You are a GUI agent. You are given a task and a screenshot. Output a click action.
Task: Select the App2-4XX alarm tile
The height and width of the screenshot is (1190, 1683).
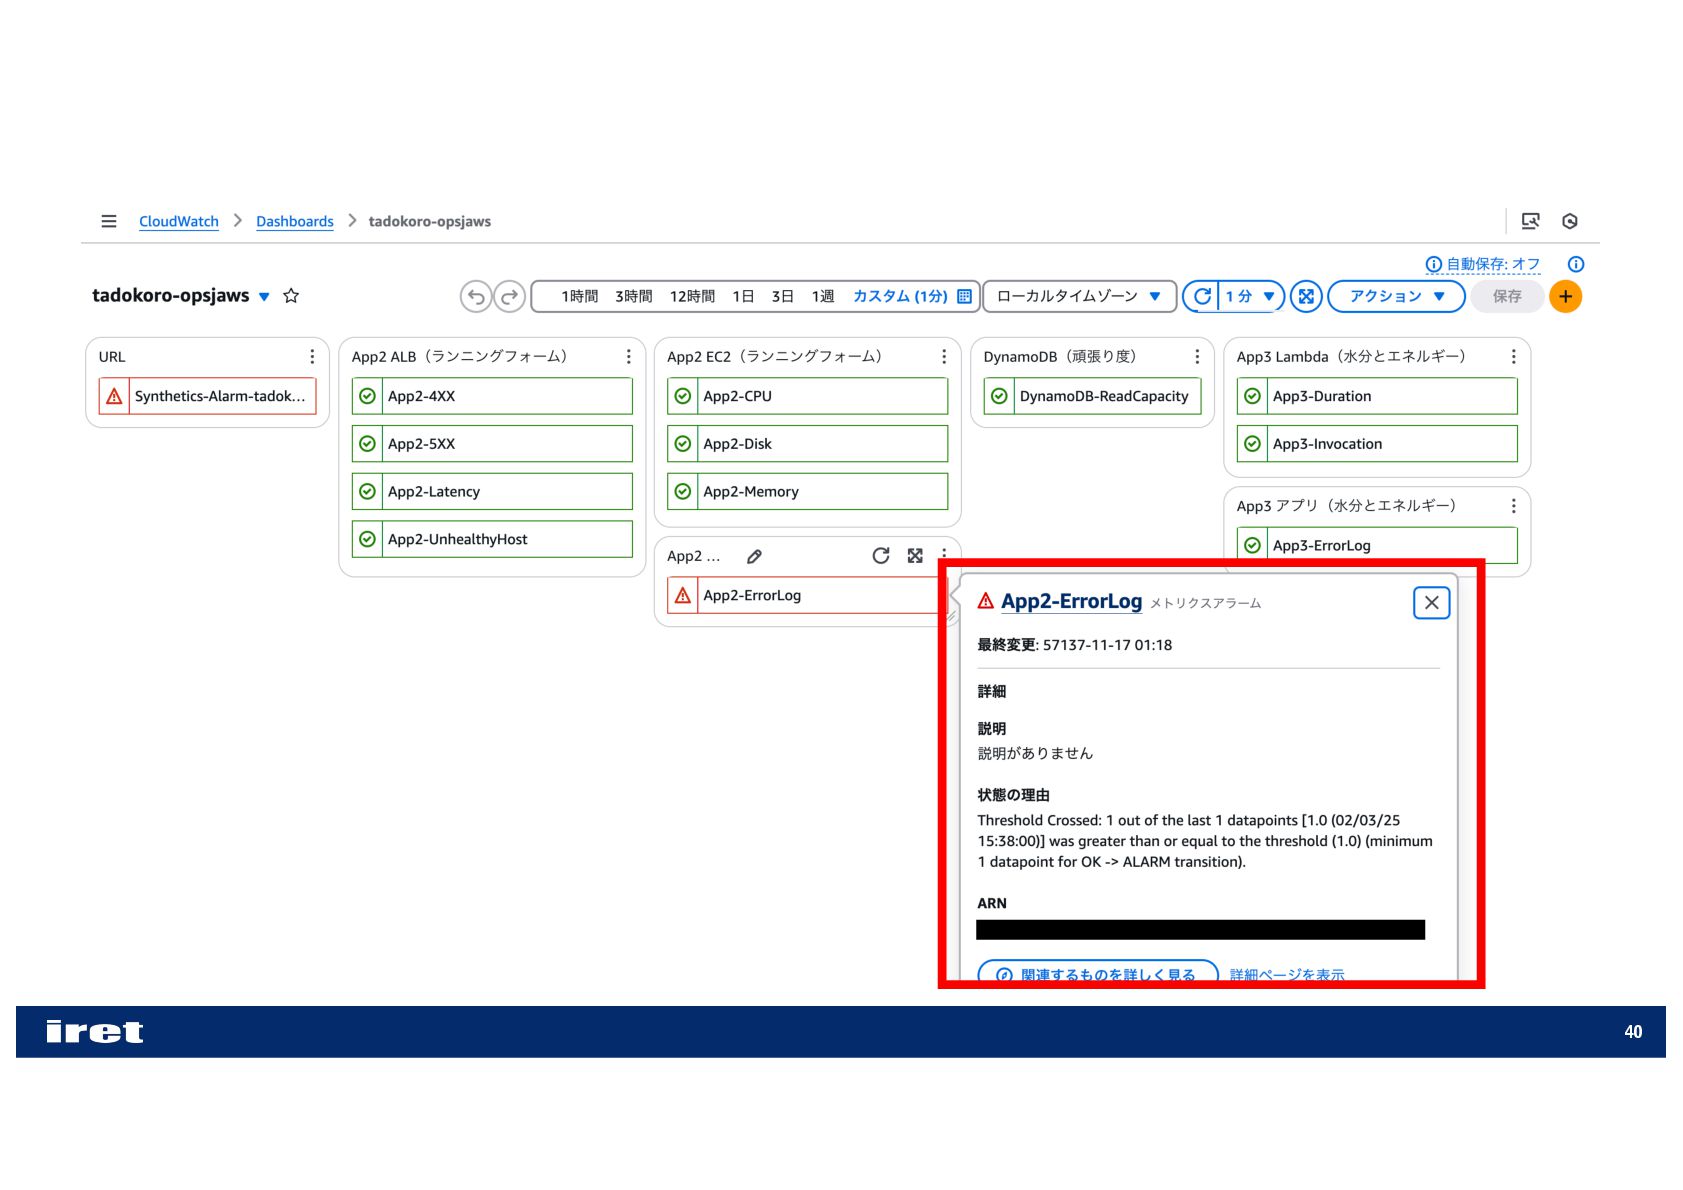(492, 396)
